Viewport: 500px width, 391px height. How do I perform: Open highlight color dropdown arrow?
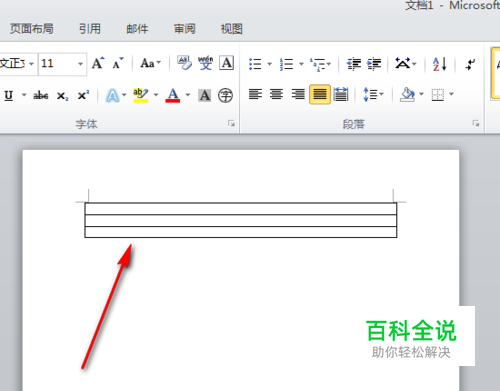(x=156, y=95)
